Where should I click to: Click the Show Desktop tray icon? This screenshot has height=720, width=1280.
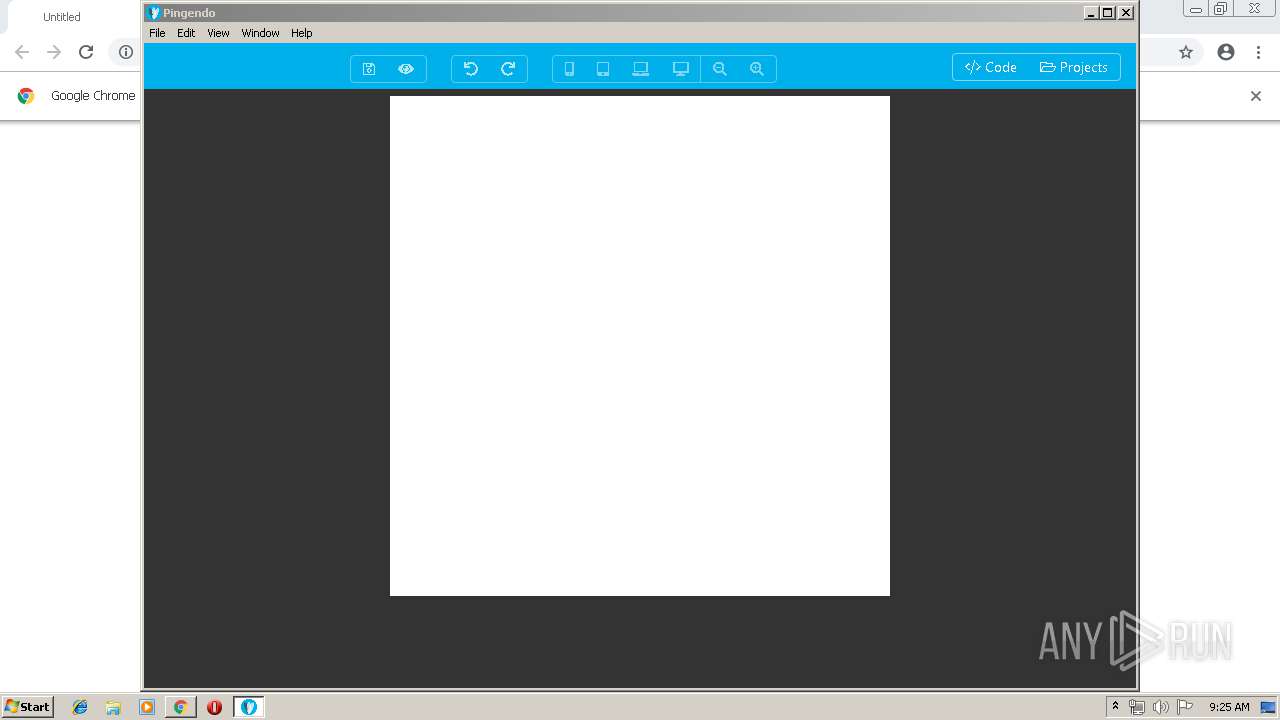[x=1268, y=707]
